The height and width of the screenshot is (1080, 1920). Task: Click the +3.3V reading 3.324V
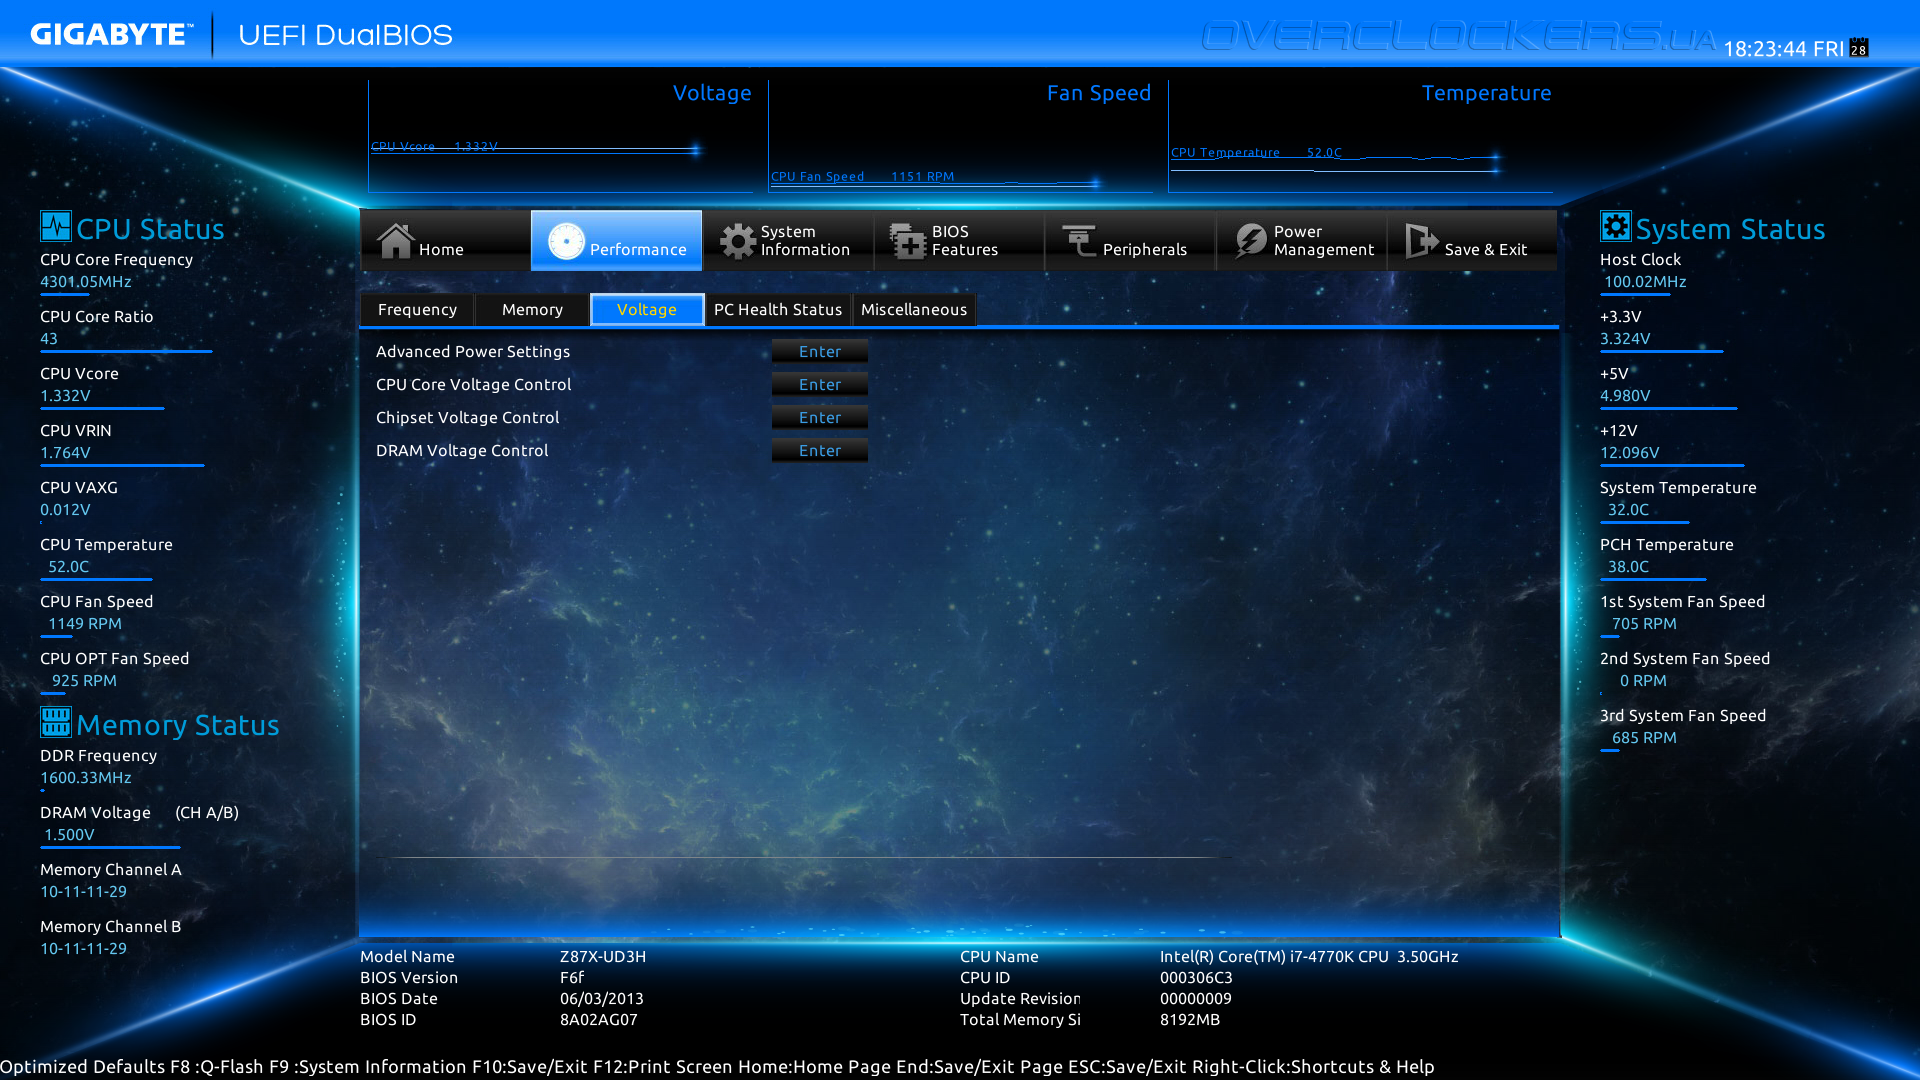1625,338
